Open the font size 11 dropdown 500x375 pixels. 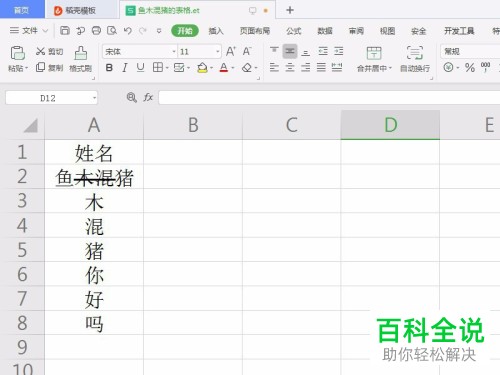217,51
